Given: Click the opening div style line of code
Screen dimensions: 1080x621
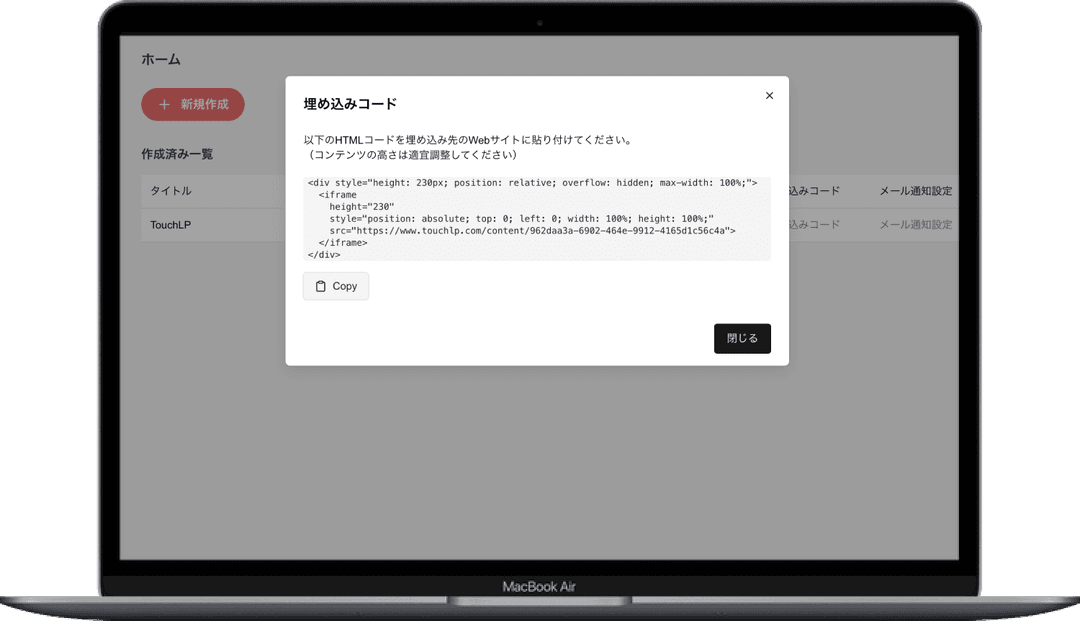Looking at the screenshot, I should point(532,183).
